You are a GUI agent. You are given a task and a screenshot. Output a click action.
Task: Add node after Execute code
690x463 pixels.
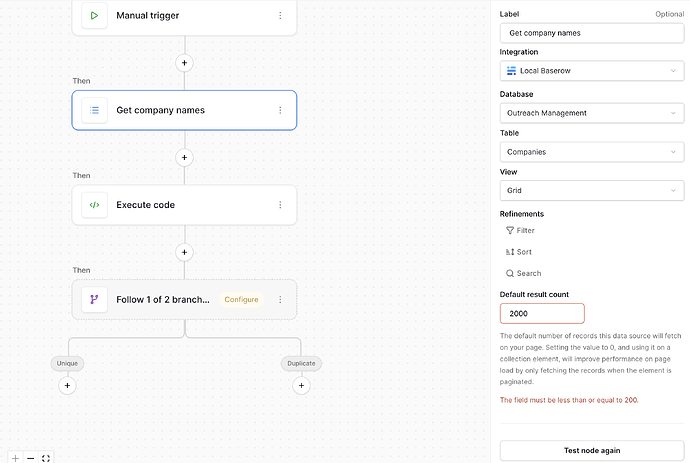[x=184, y=252]
